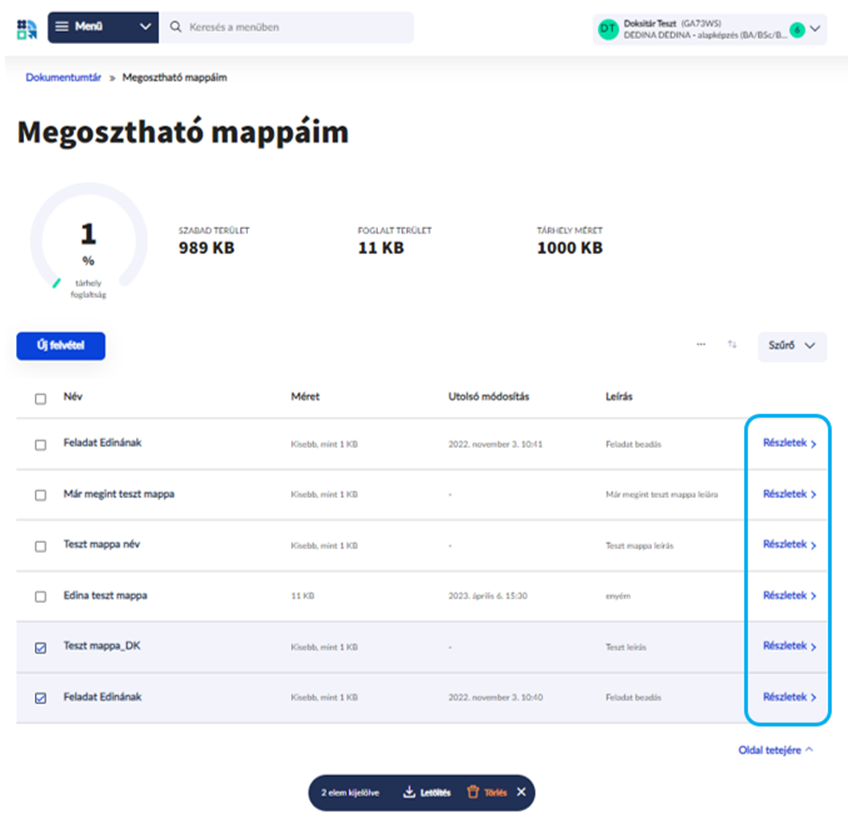Click the magnifier icon in search box
The height and width of the screenshot is (829, 848).
point(175,27)
